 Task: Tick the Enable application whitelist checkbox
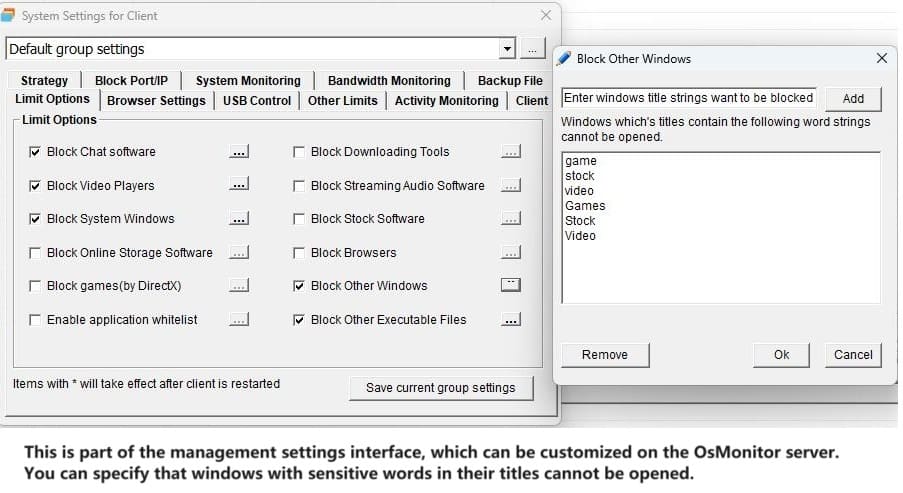tap(35, 320)
